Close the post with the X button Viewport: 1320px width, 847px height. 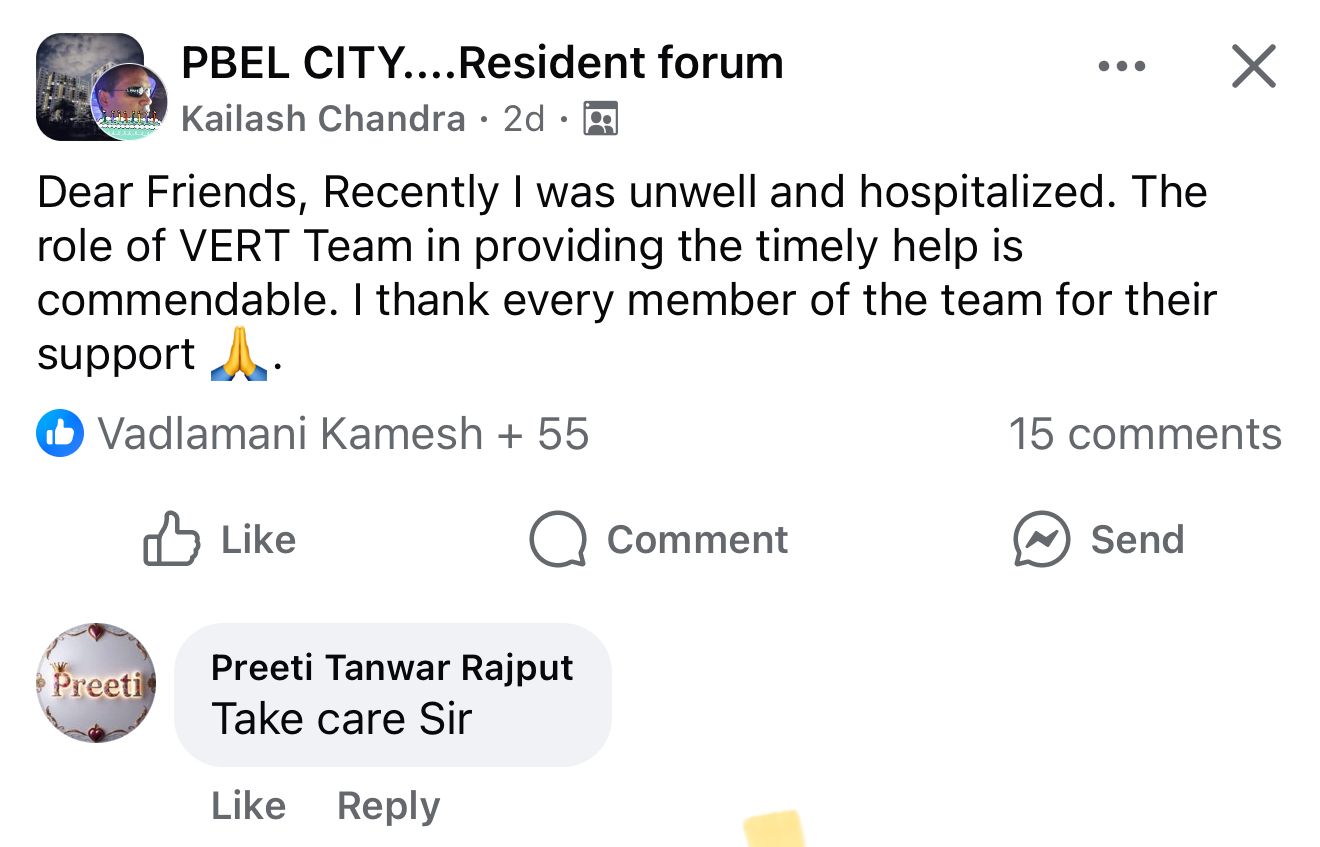[x=1253, y=67]
